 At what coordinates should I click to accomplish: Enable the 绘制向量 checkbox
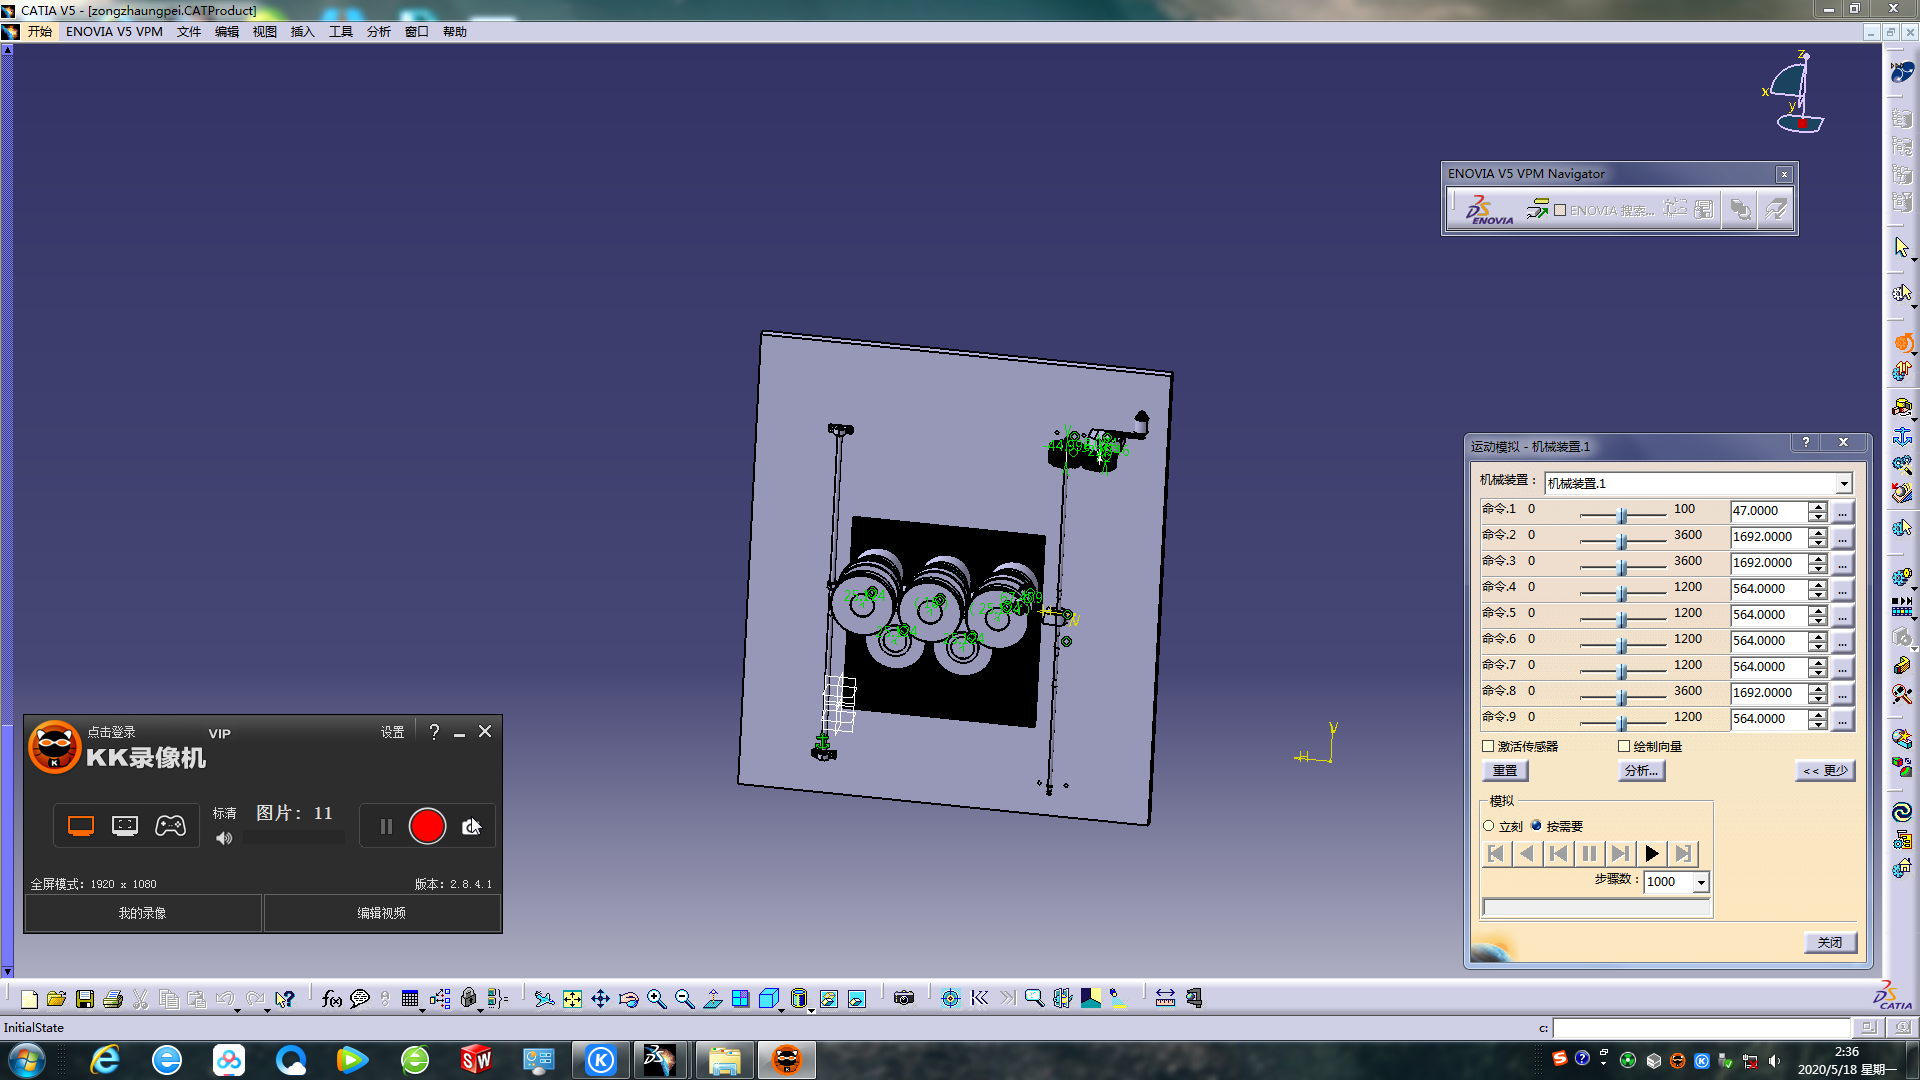coord(1624,746)
